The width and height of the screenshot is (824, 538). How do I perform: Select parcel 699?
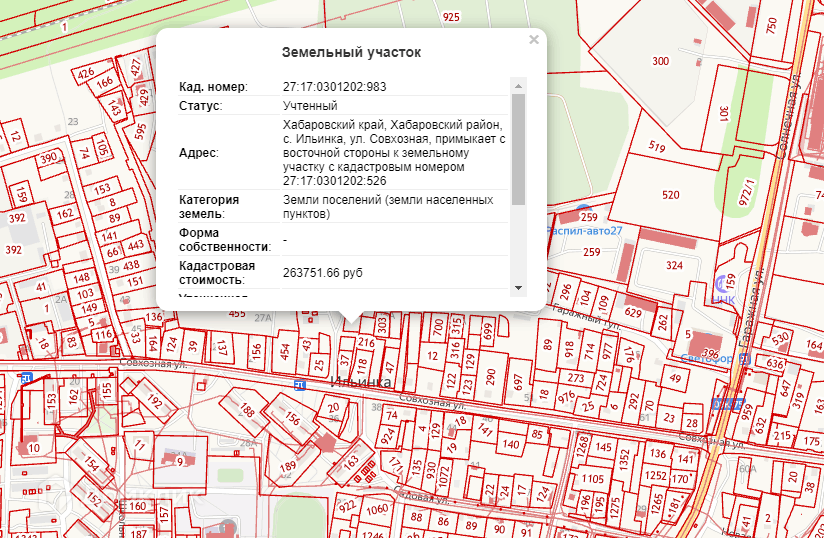tap(488, 332)
